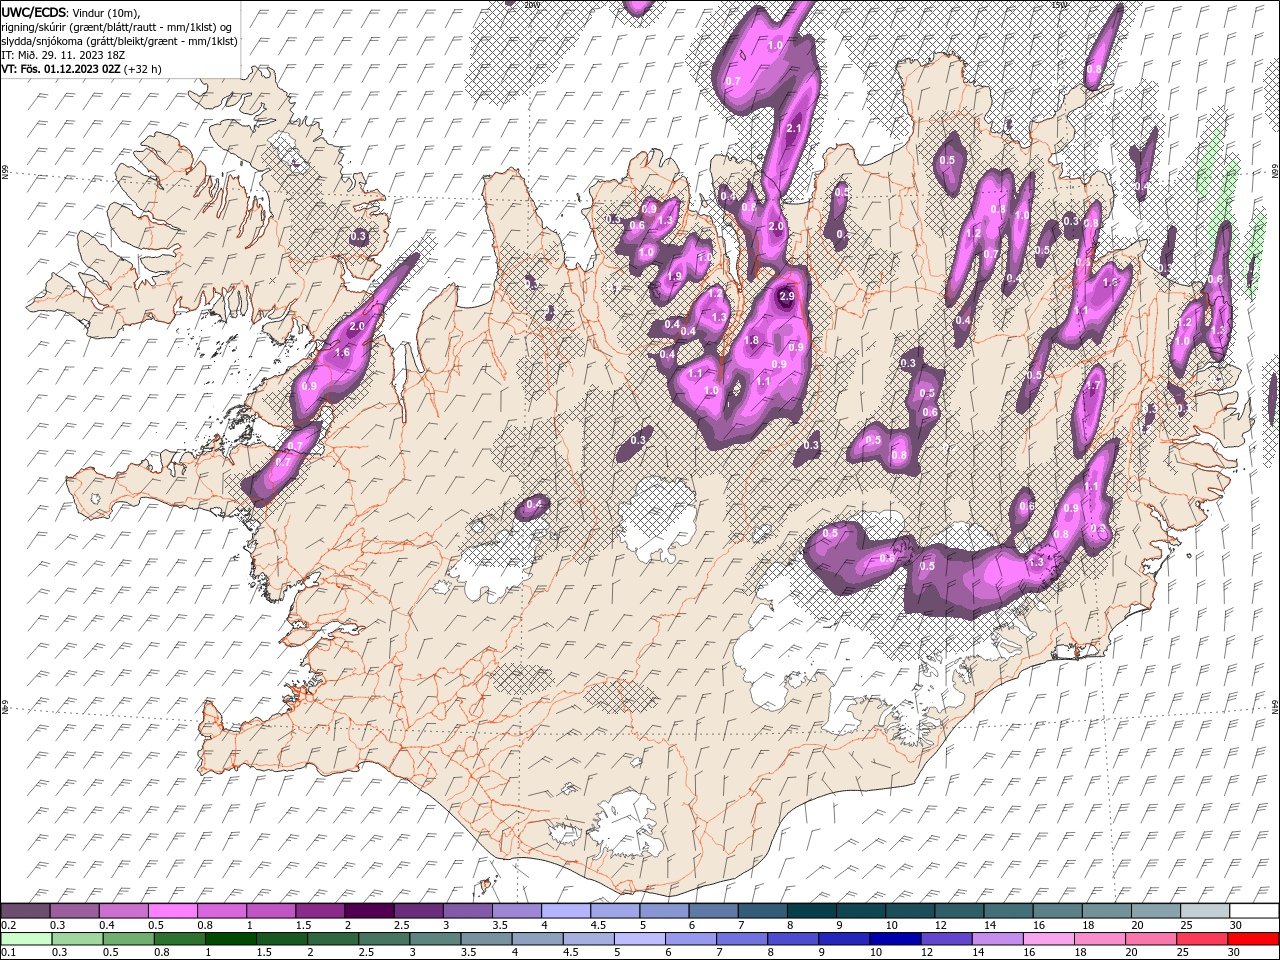Pick the bottom-row swatch labeled 2.5
1280x960 pixels.
[384, 939]
